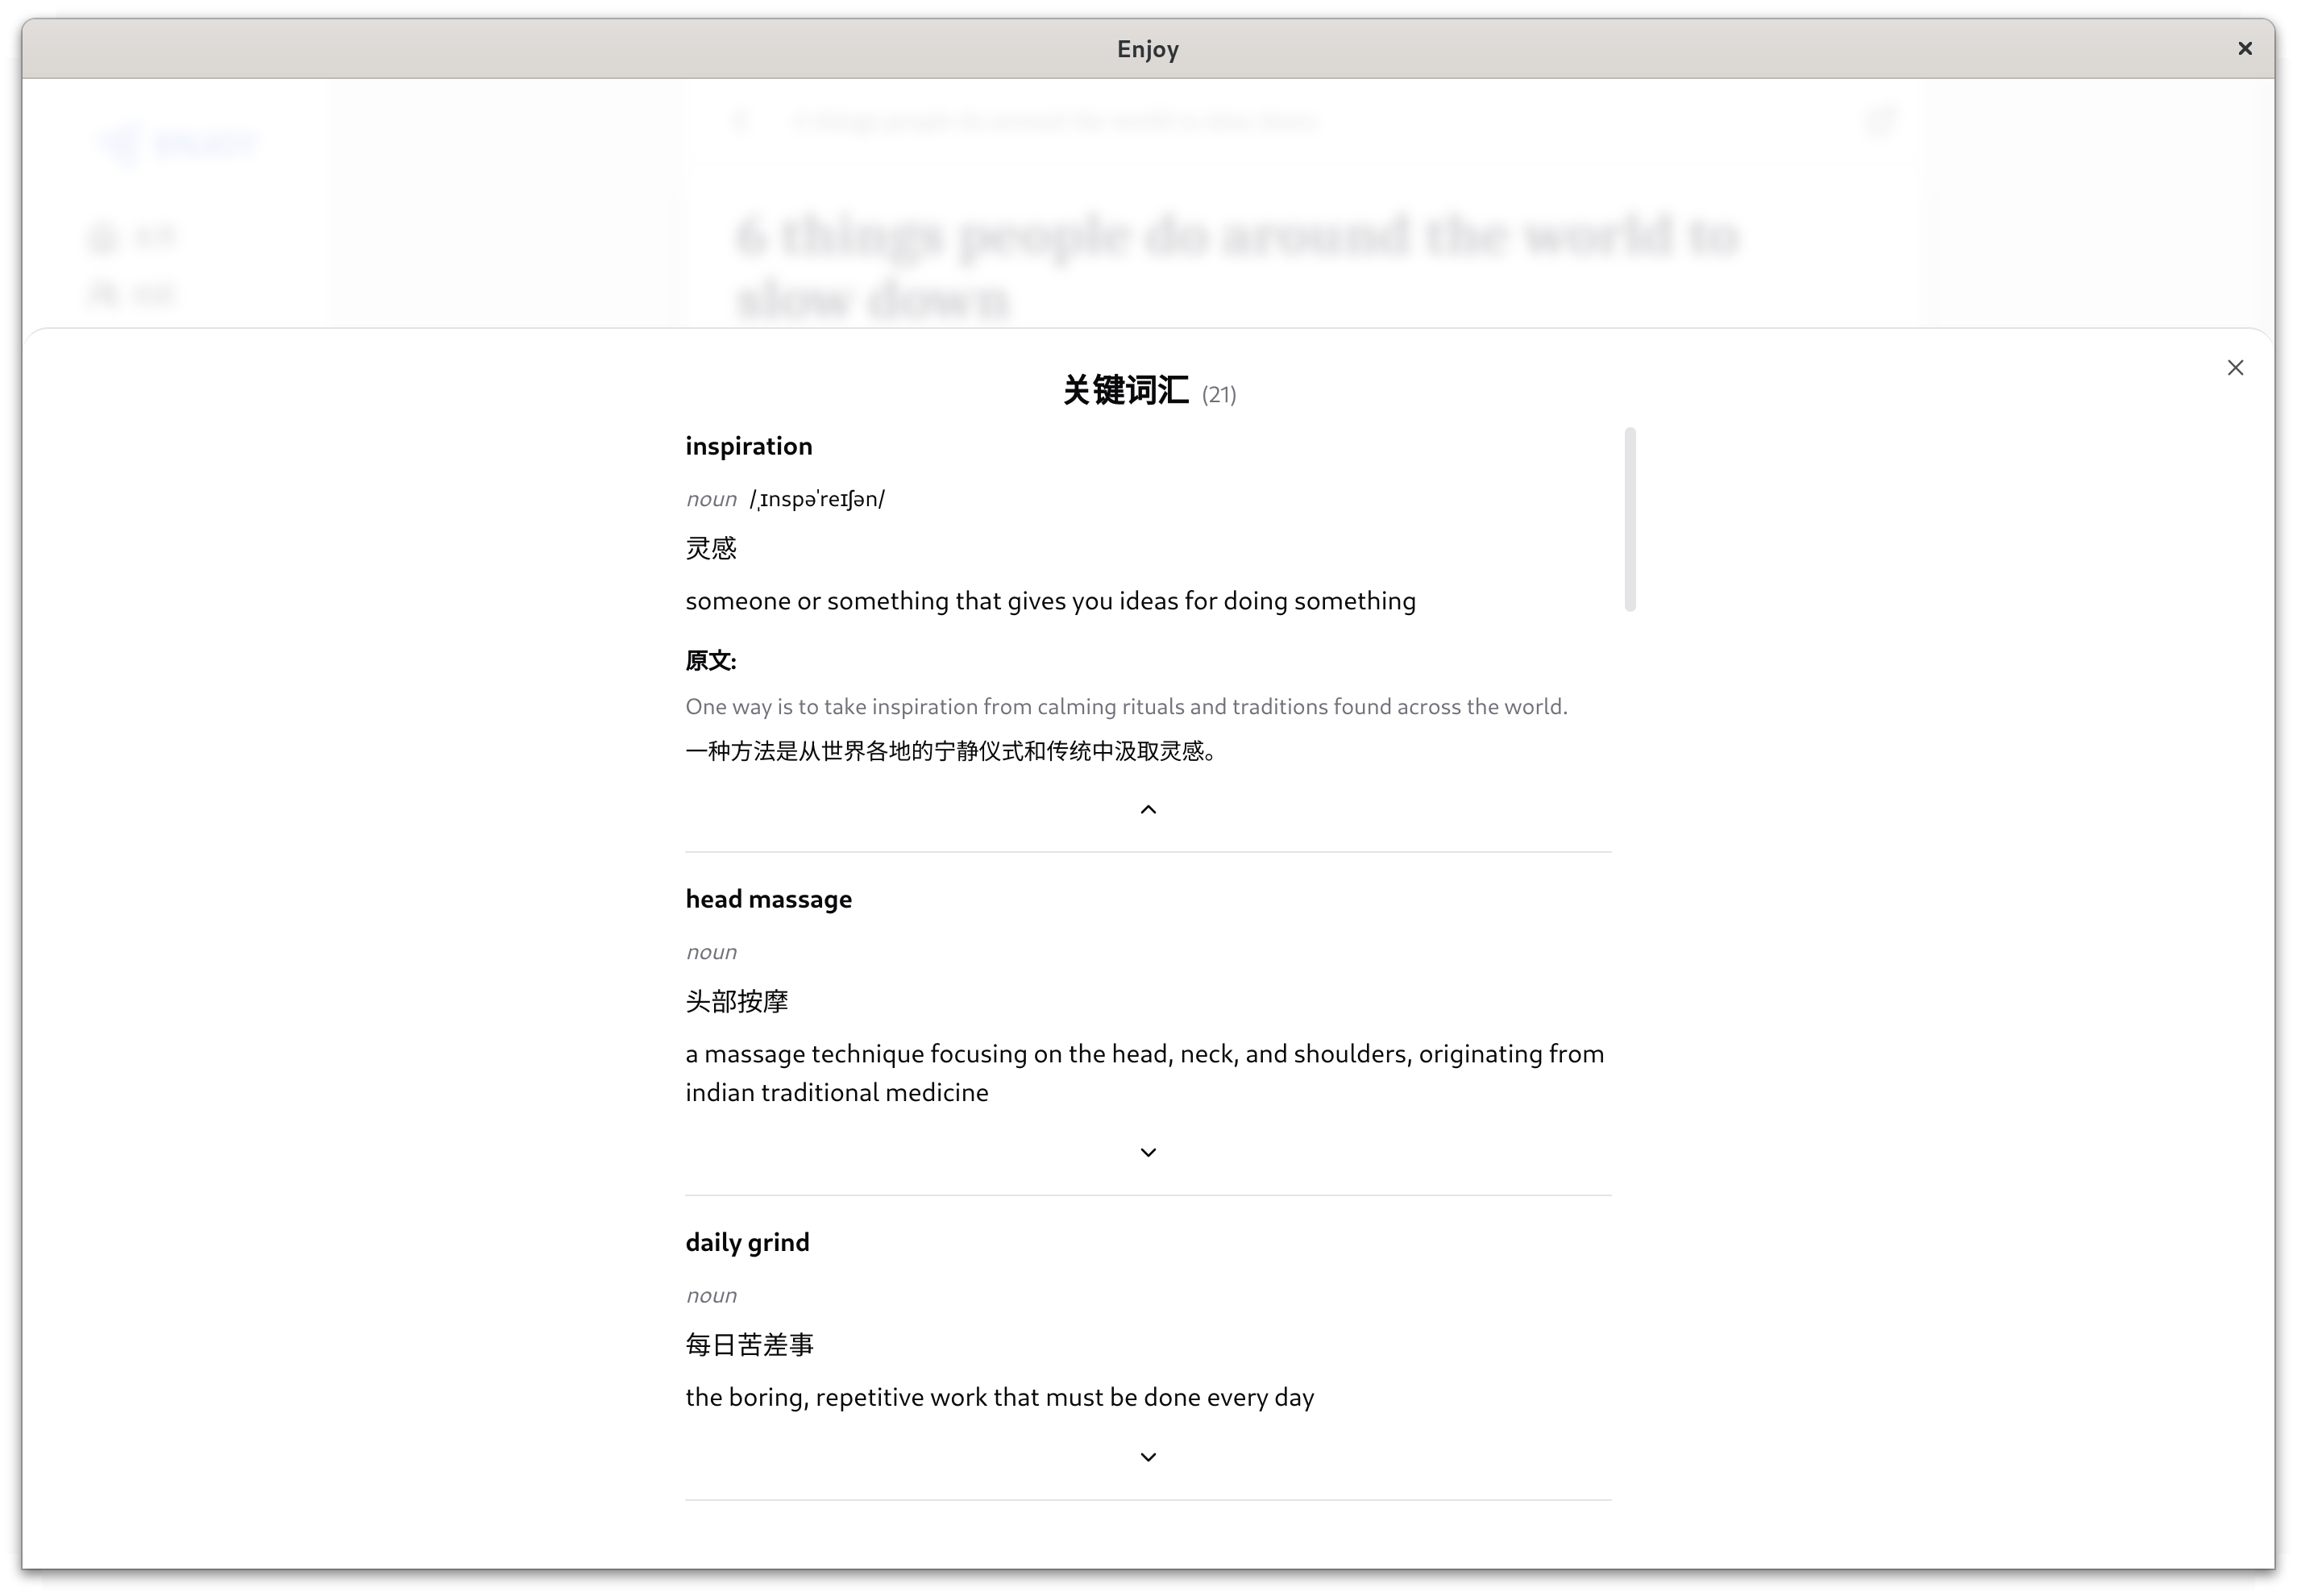
Task: Expand the daily grind entry details
Action: click(1147, 1456)
